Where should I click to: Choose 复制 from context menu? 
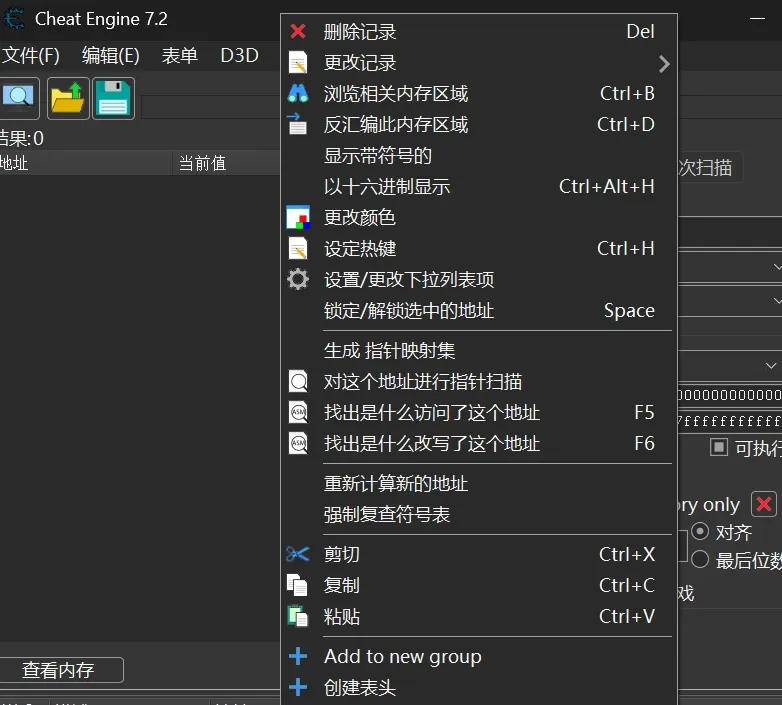point(479,585)
